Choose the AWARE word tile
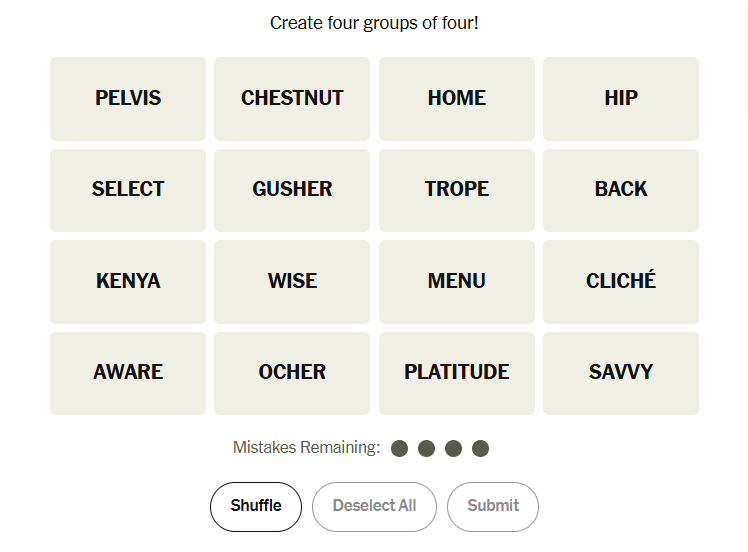The image size is (748, 552). 128,373
